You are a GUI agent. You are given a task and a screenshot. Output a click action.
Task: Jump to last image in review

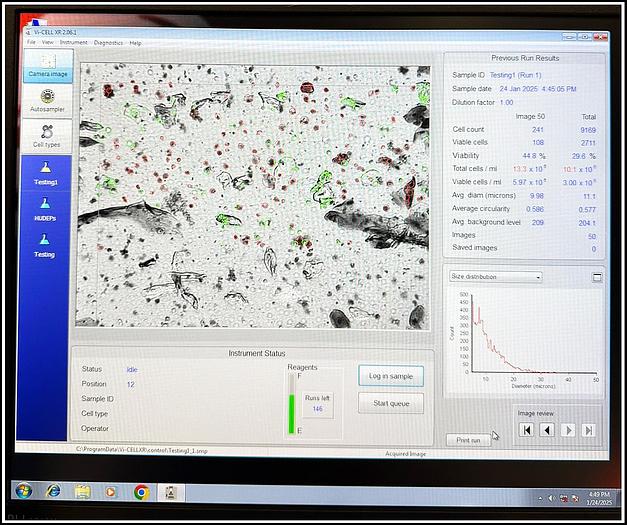tap(589, 430)
